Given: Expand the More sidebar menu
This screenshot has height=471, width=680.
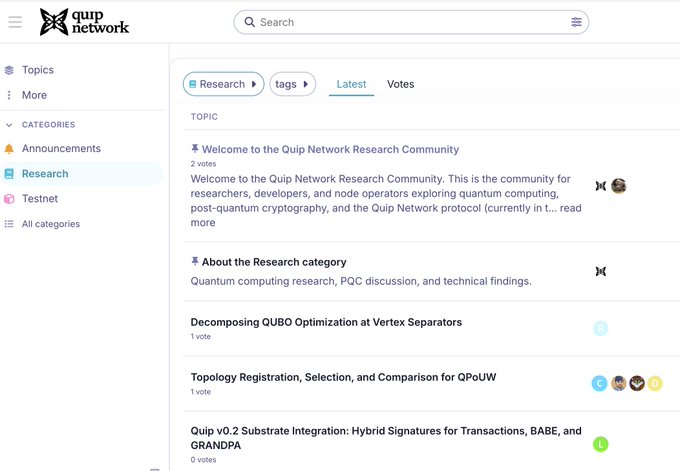Looking at the screenshot, I should (x=34, y=95).
